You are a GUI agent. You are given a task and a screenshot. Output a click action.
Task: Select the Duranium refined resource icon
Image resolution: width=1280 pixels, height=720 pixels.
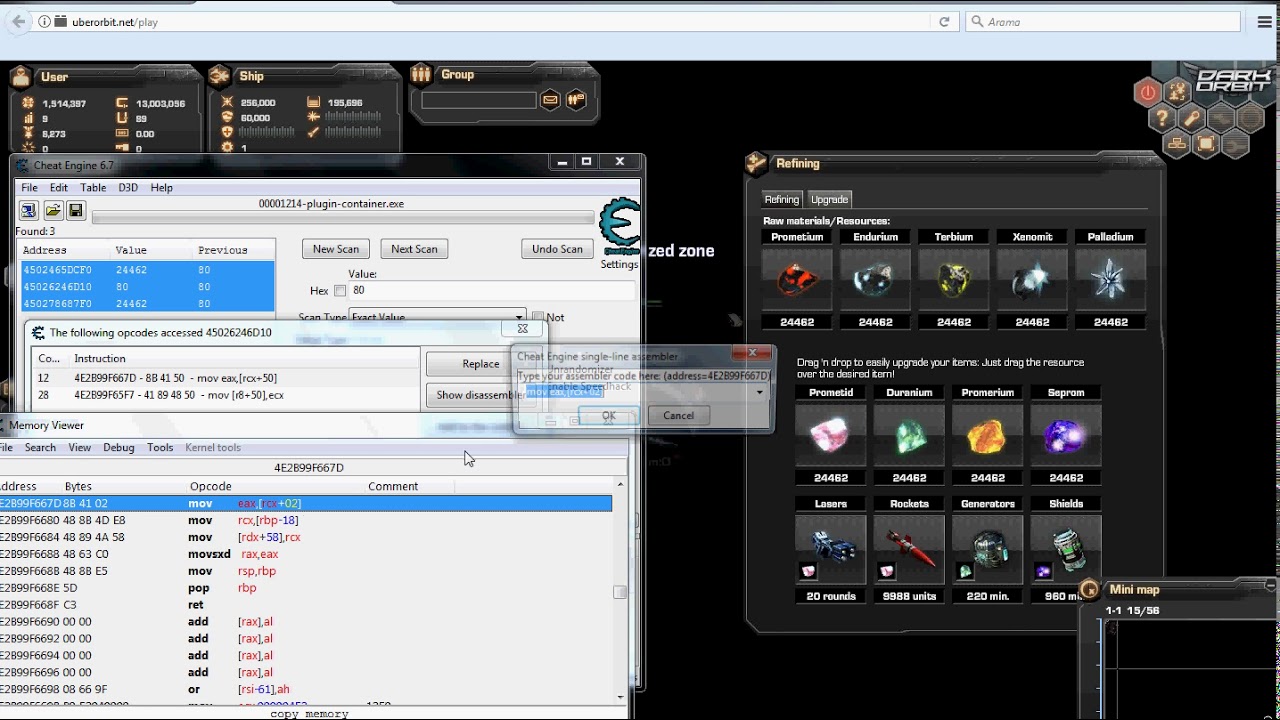point(909,436)
